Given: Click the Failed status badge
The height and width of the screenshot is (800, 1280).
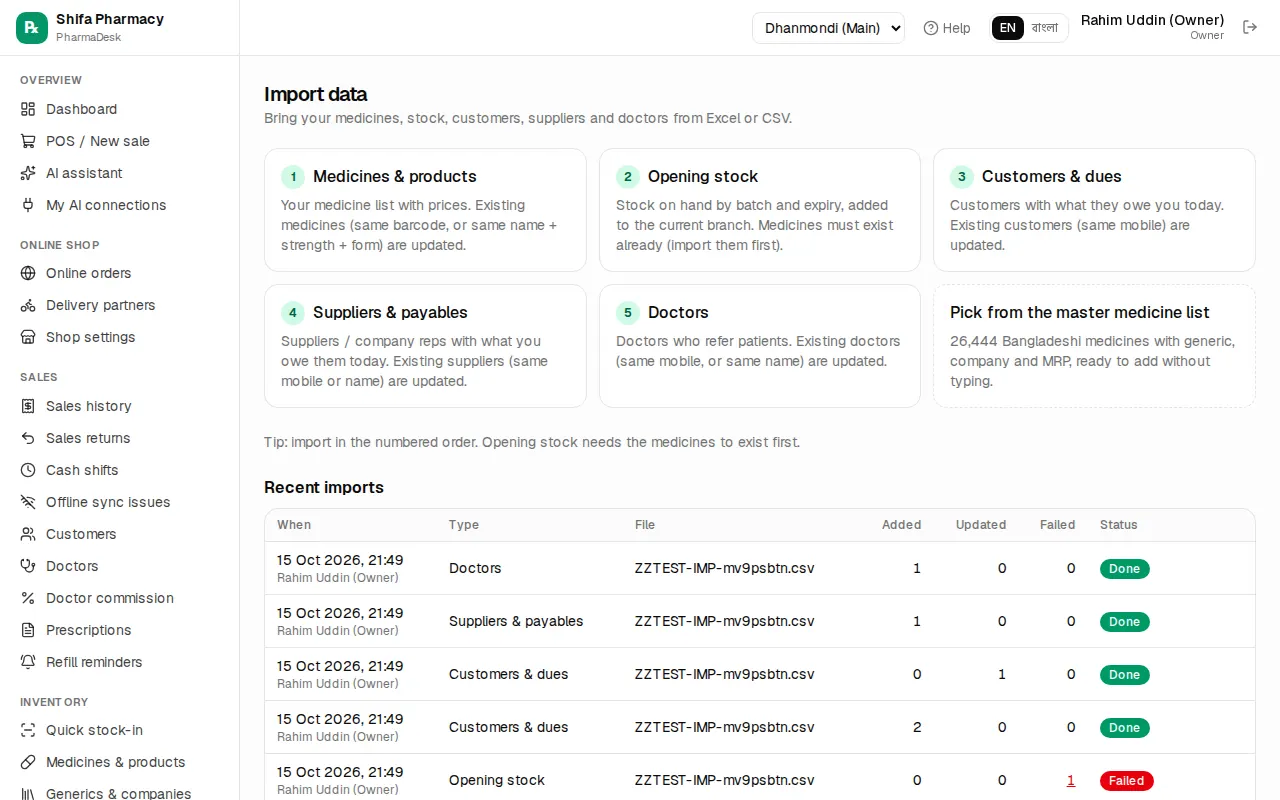Looking at the screenshot, I should [x=1127, y=781].
